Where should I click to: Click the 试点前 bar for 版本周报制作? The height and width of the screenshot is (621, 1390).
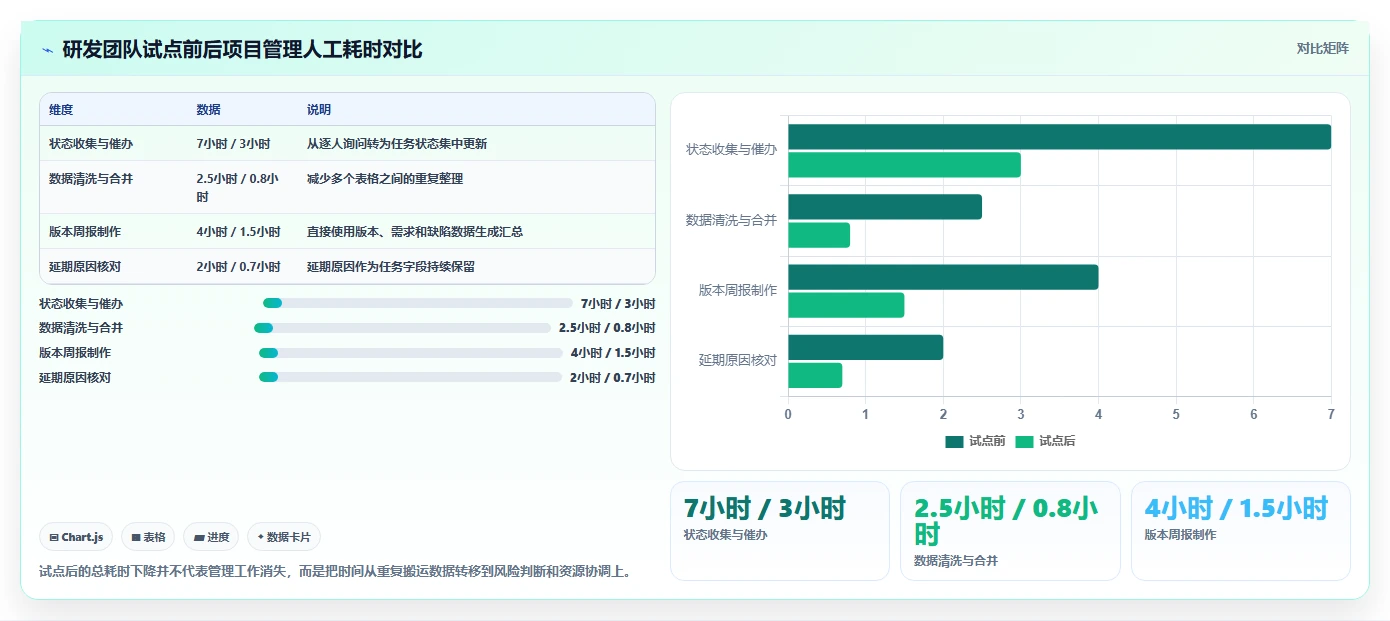943,277
